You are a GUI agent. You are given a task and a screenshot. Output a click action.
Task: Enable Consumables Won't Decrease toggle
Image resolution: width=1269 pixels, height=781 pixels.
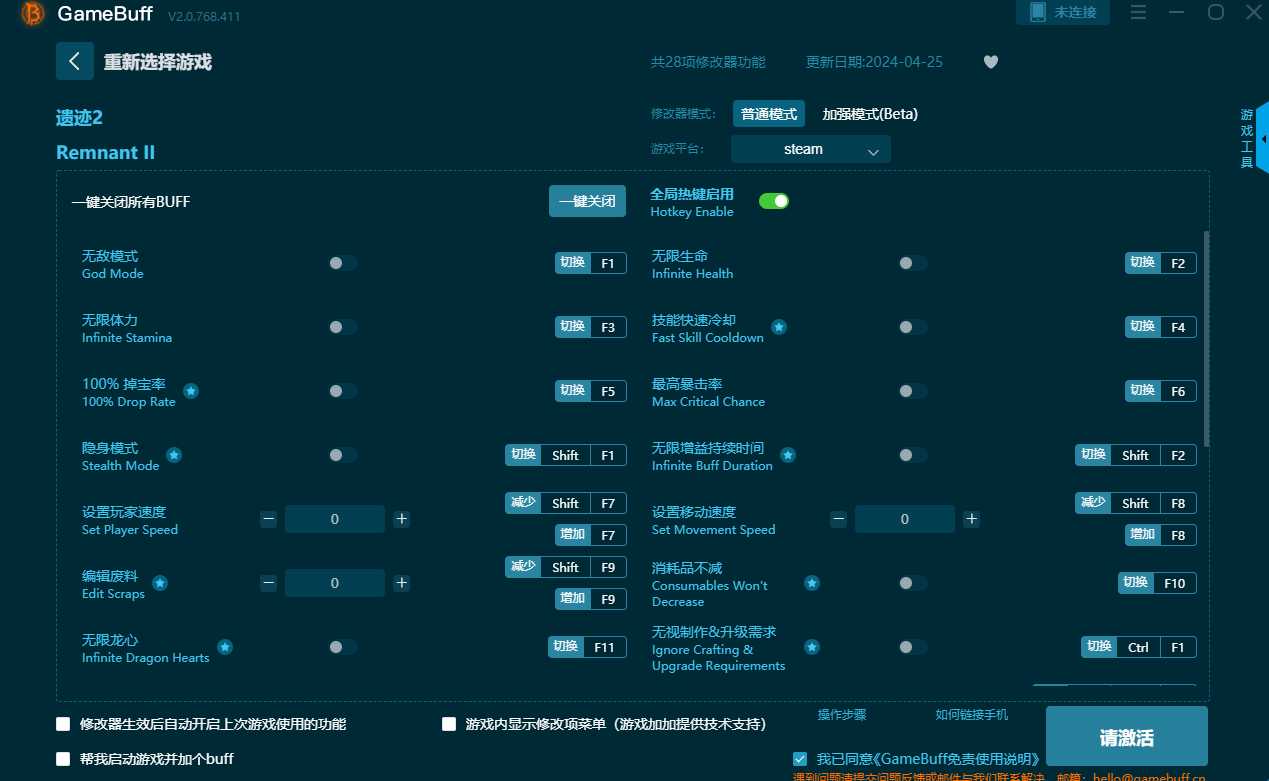click(x=913, y=583)
